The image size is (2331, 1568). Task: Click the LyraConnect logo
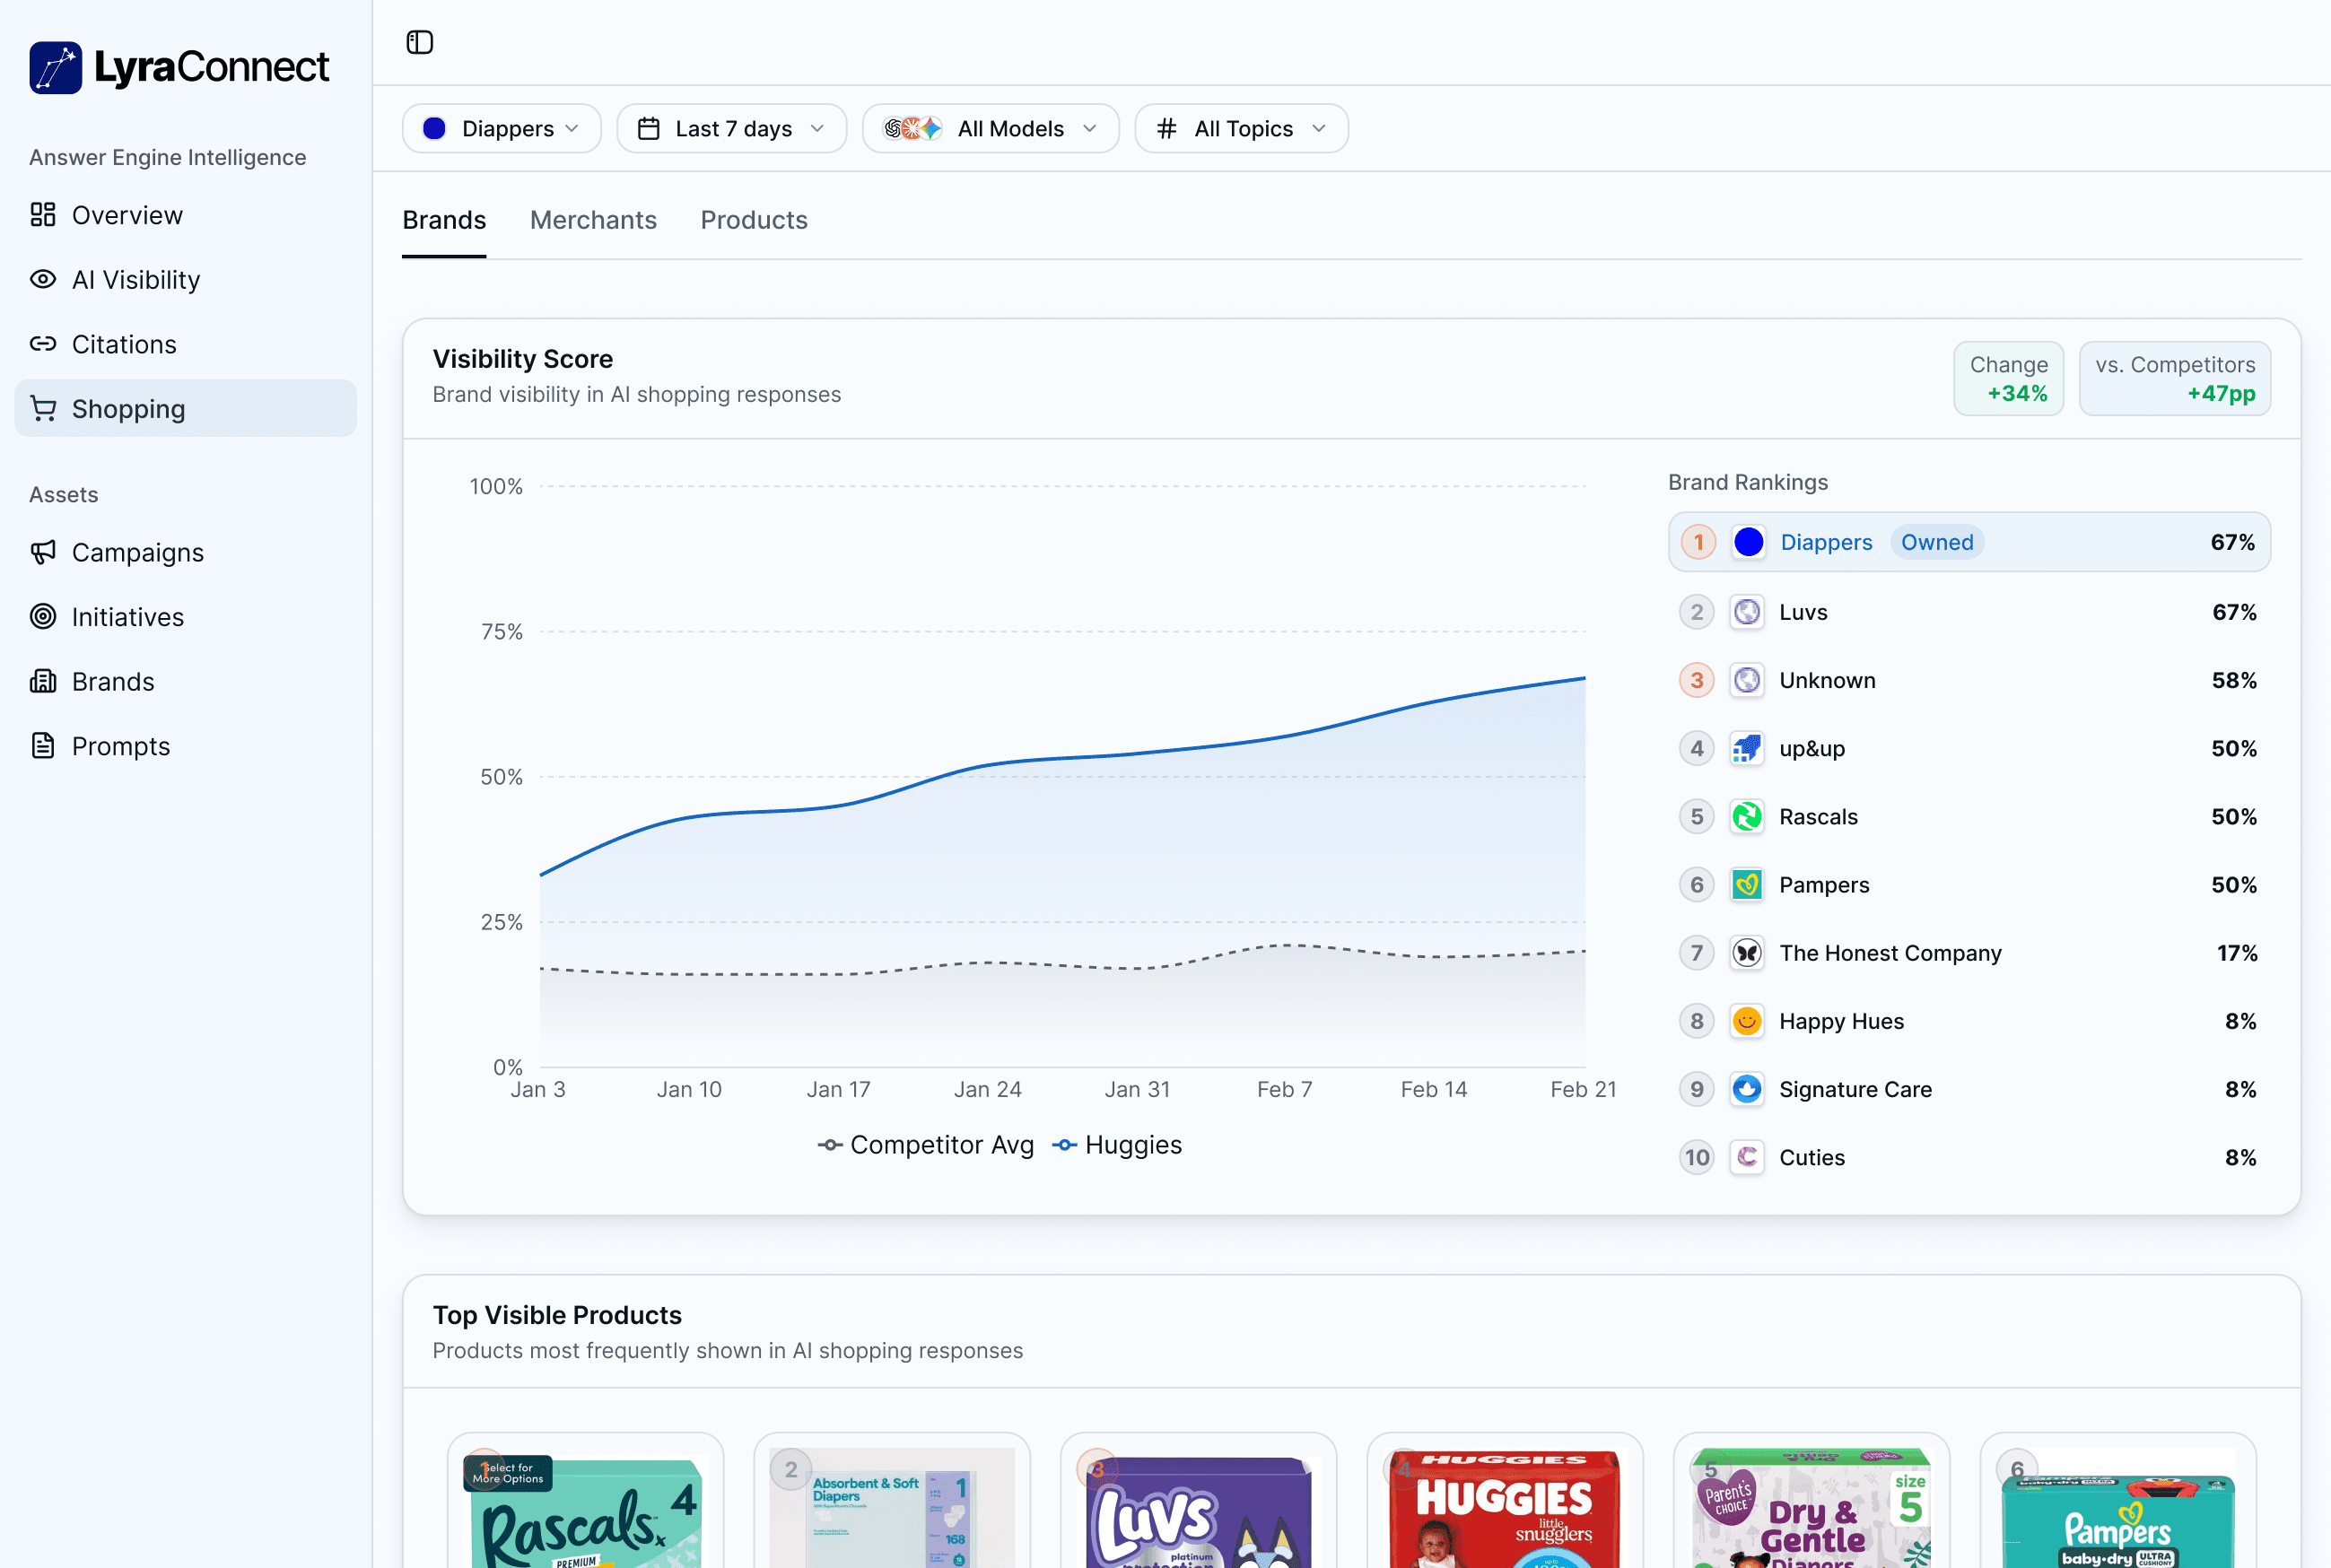click(179, 66)
